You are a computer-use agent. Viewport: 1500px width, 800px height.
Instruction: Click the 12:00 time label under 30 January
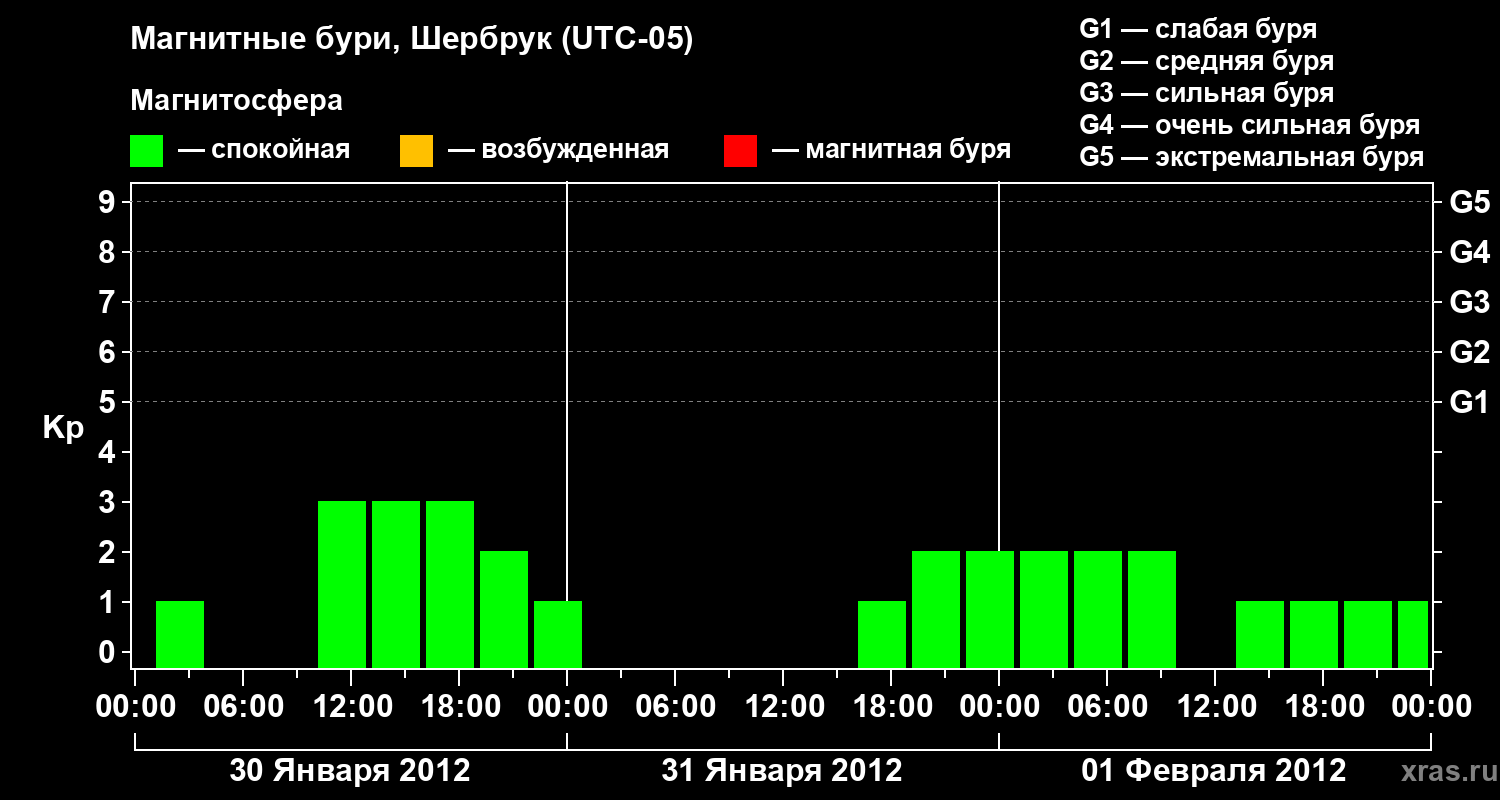[351, 707]
